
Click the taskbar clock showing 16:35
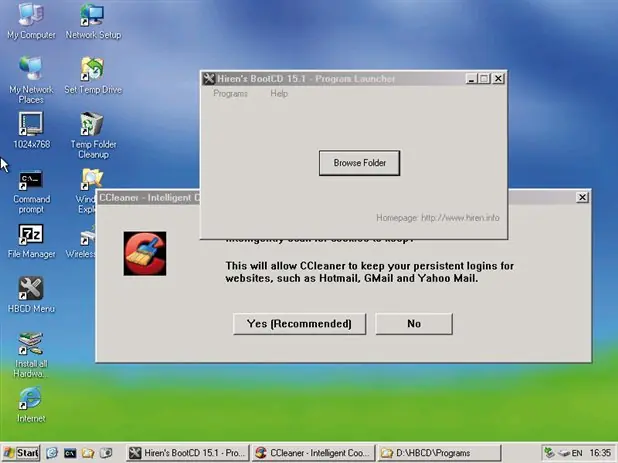pos(600,453)
